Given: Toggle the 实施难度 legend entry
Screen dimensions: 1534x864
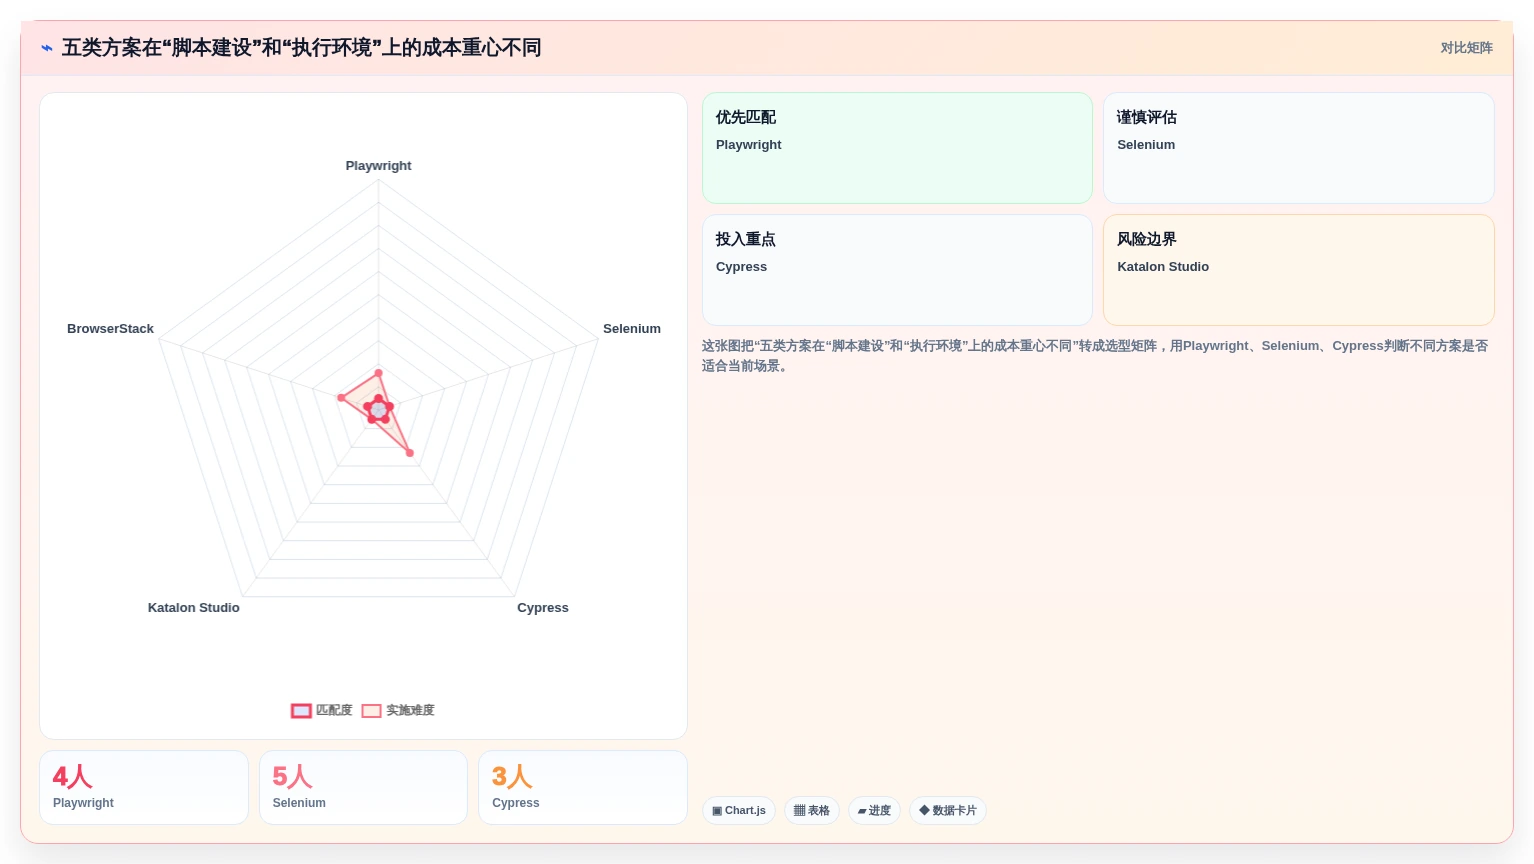Looking at the screenshot, I should pyautogui.click(x=398, y=710).
